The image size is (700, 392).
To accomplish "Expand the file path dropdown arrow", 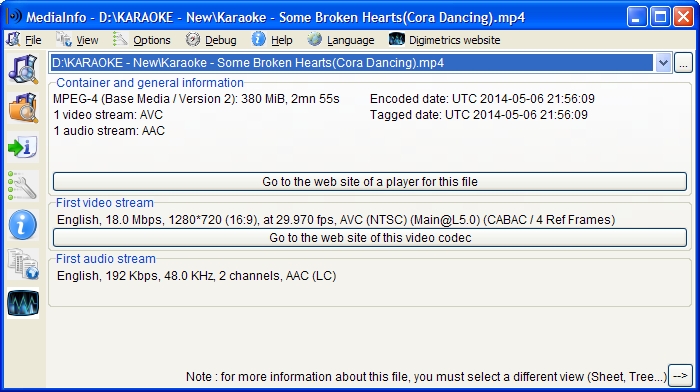I will (663, 63).
